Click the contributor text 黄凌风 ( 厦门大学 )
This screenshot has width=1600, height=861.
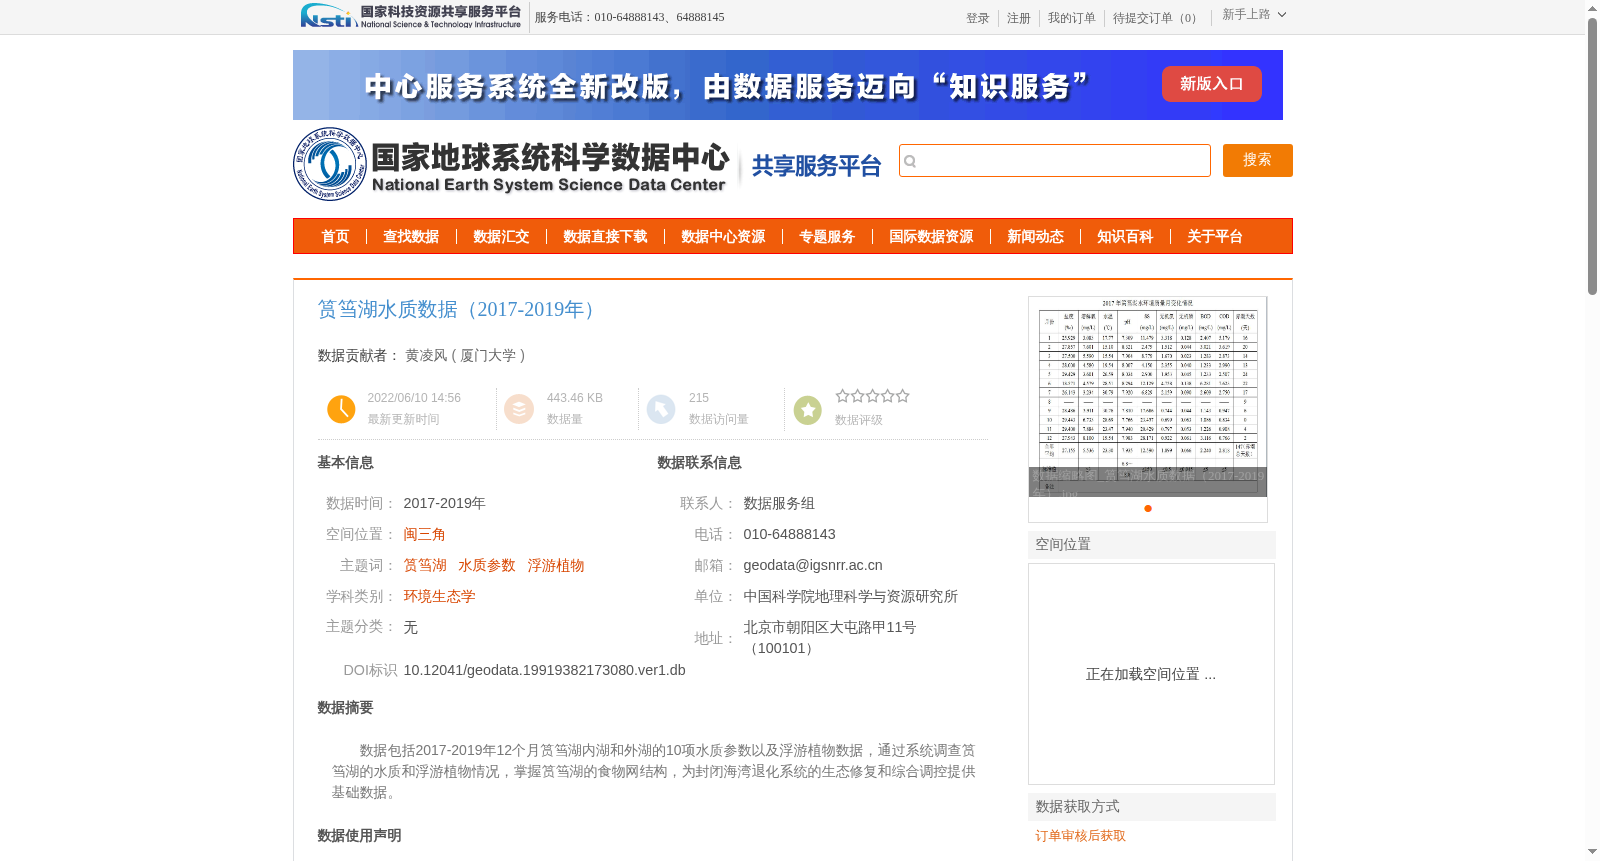[x=465, y=355]
